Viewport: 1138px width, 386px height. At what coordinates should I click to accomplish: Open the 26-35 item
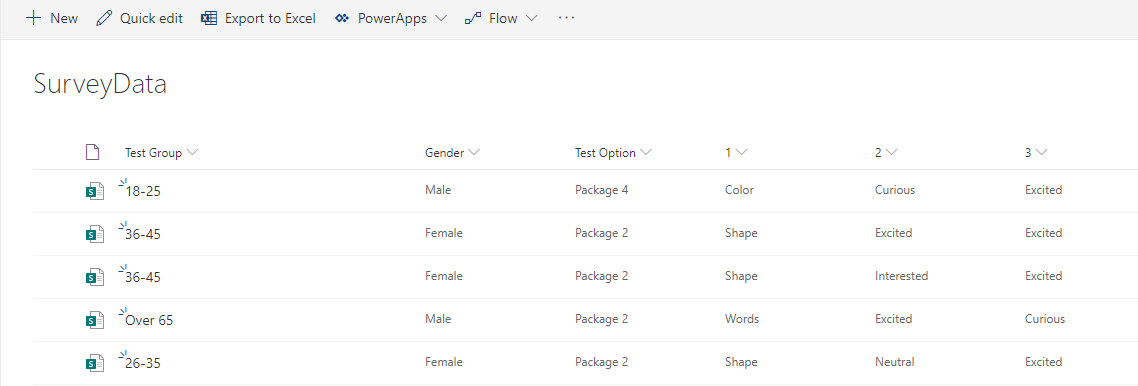pos(143,364)
